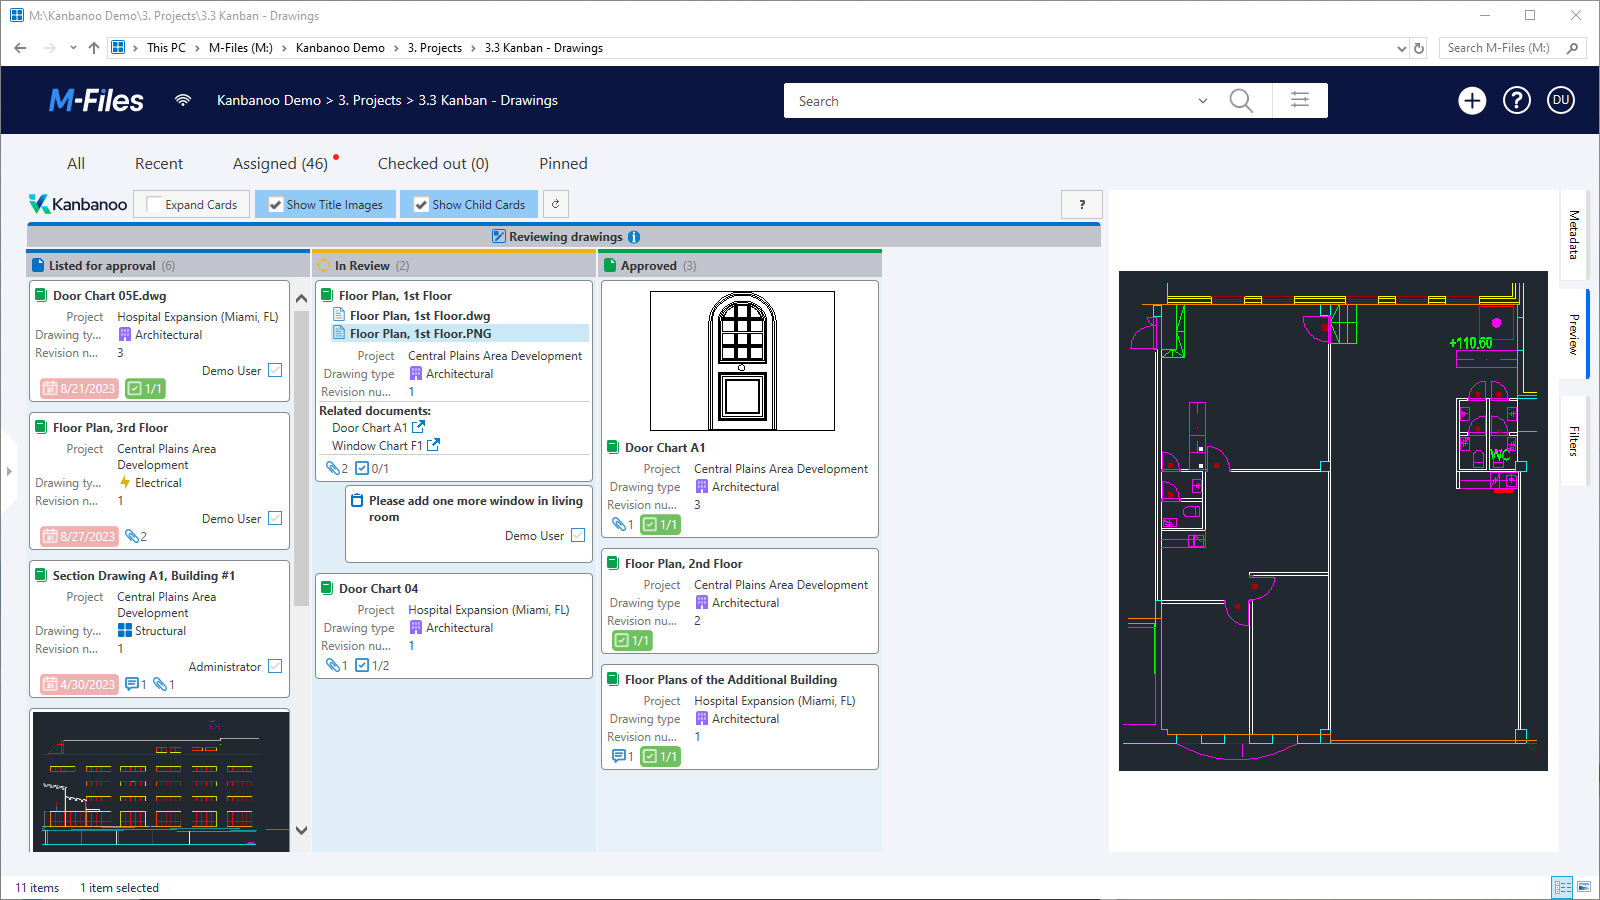The height and width of the screenshot is (900, 1600).
Task: Click the search magnifier icon
Action: point(1241,101)
